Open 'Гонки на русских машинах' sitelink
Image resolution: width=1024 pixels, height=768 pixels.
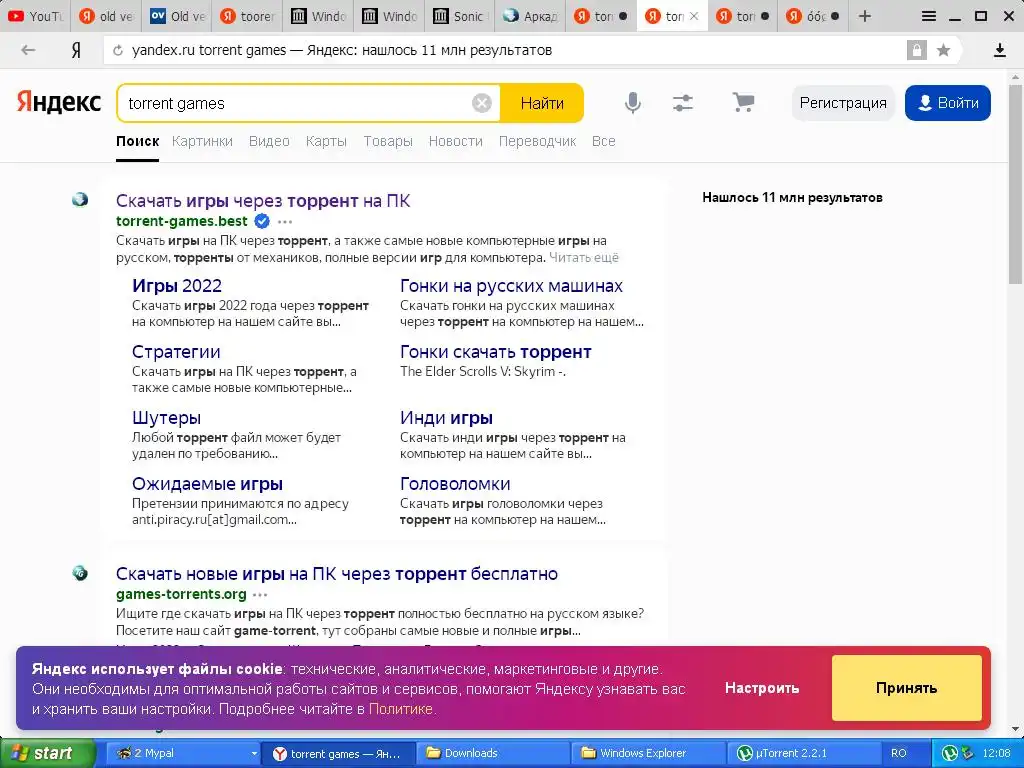click(511, 285)
